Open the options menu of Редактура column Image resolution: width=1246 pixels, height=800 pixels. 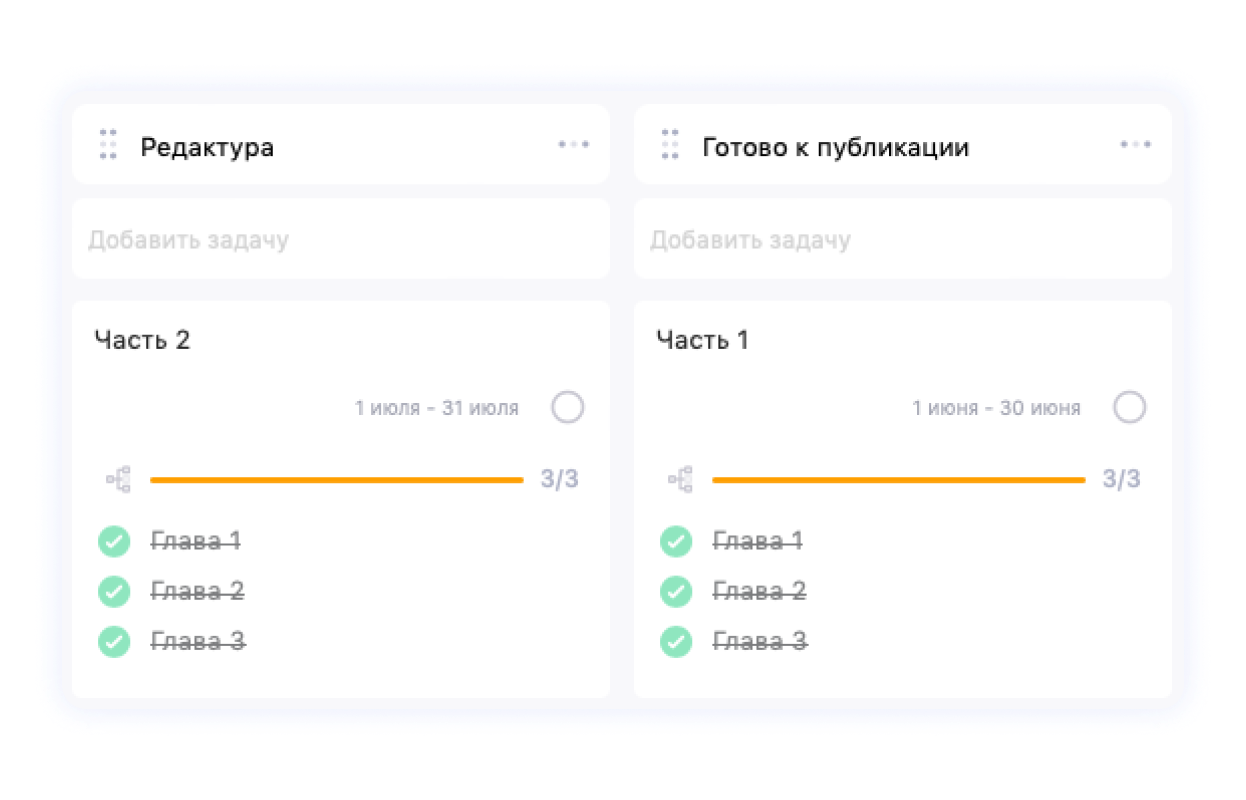pyautogui.click(x=573, y=144)
